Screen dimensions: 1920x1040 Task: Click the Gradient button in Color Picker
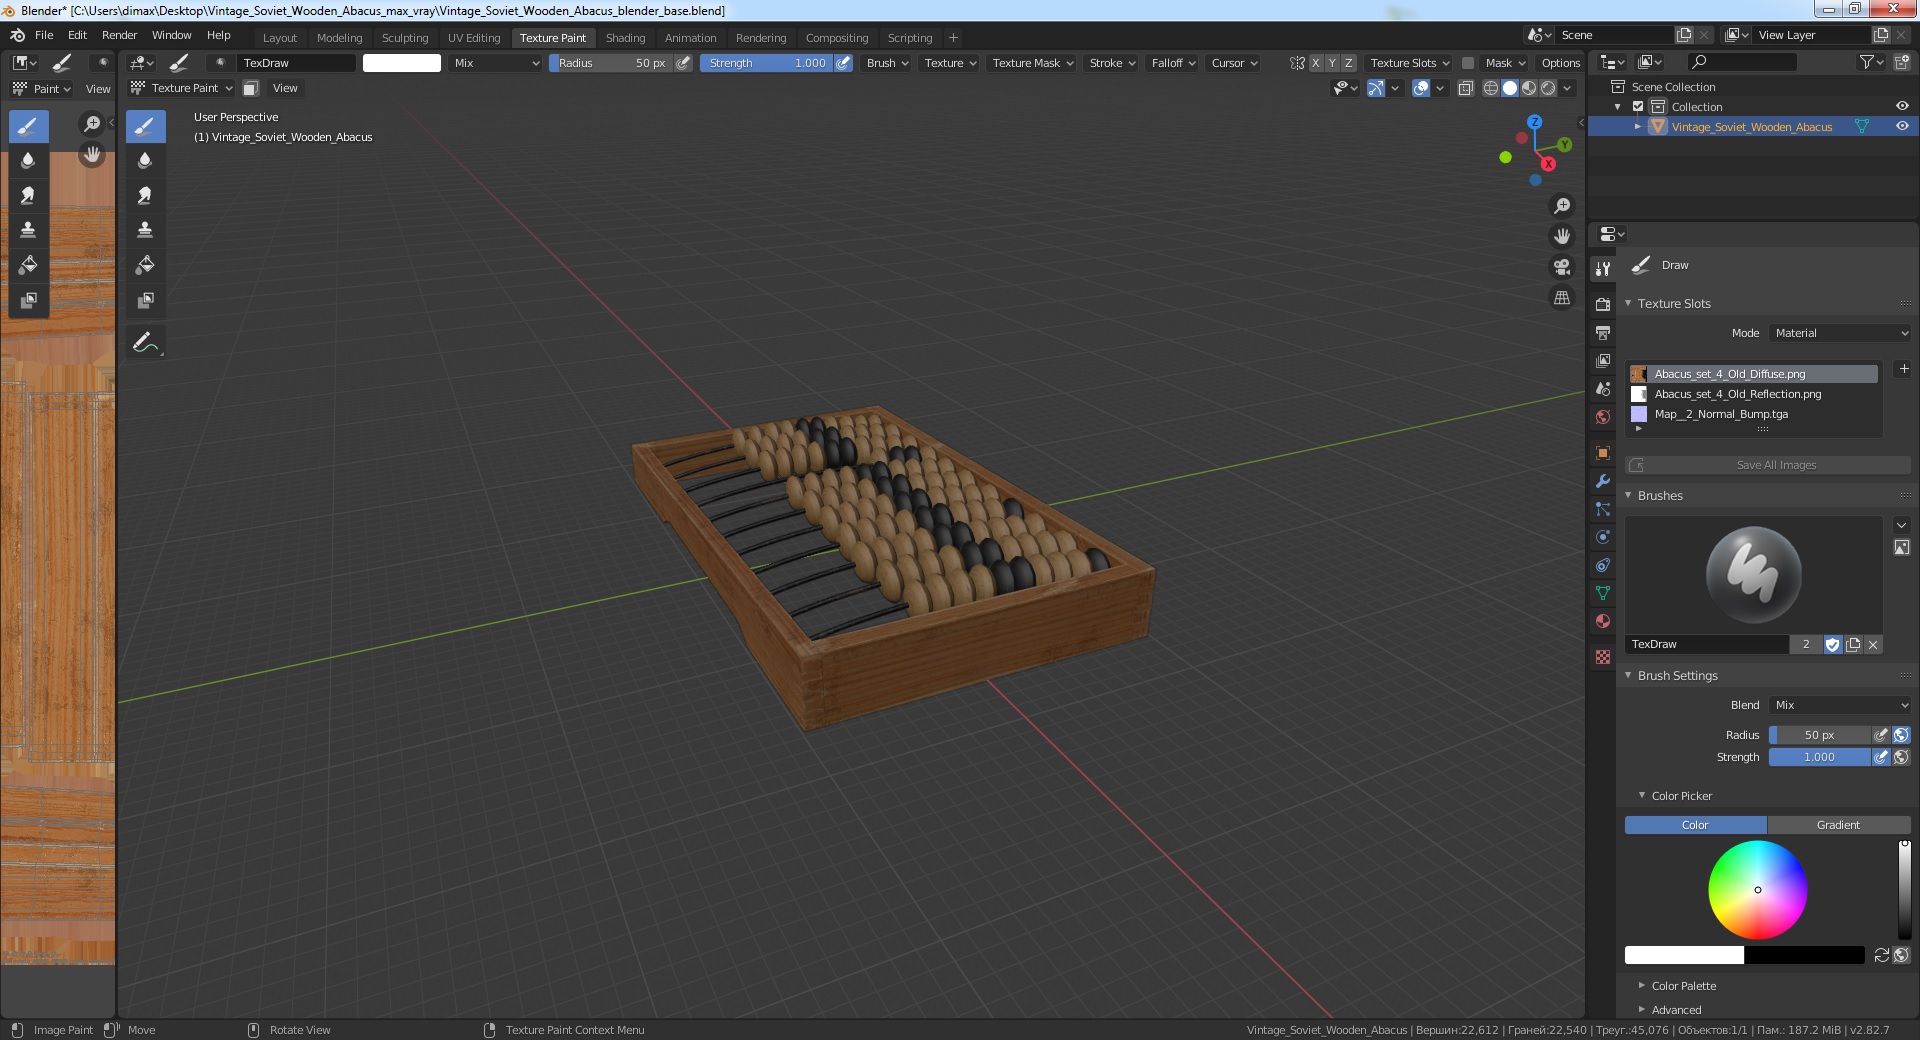1838,825
